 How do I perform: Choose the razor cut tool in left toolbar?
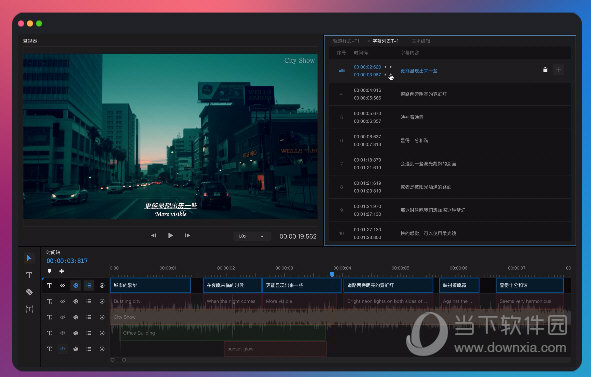[x=29, y=292]
